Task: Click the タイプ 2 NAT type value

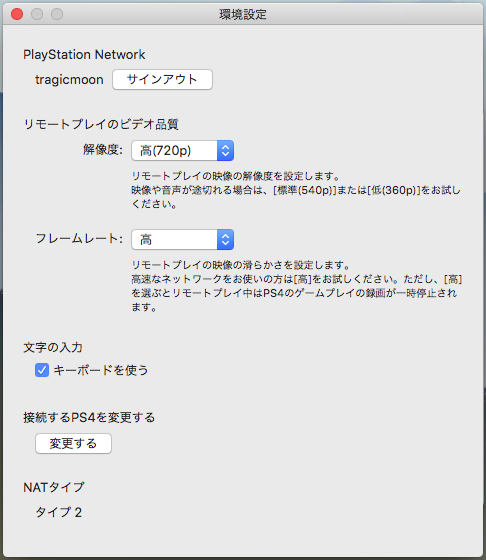Action: [x=59, y=512]
